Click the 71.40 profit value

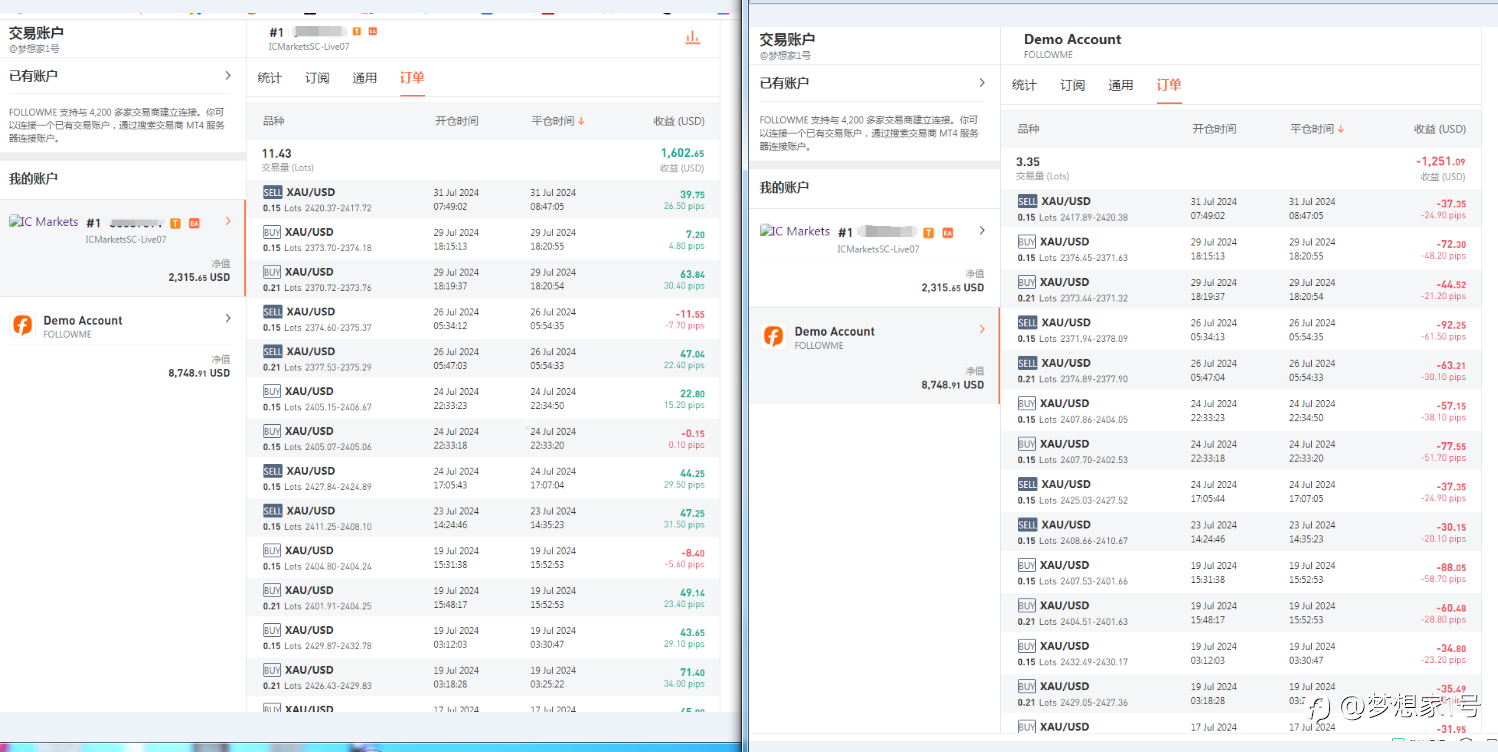pyautogui.click(x=692, y=673)
